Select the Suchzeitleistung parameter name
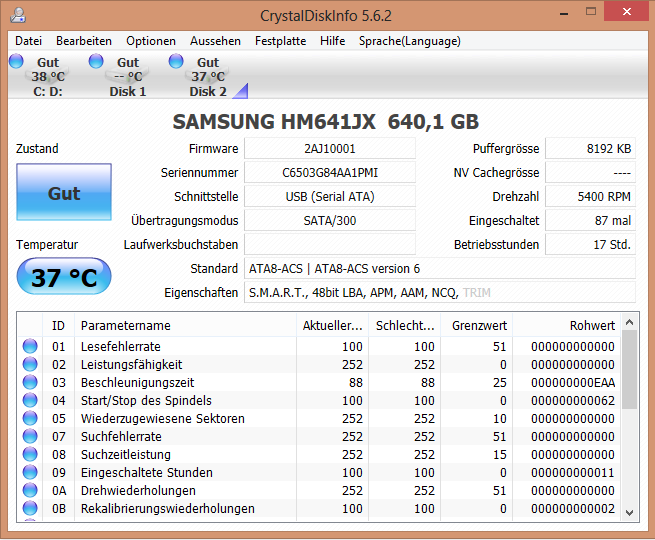This screenshot has height=540, width=655. [126, 454]
